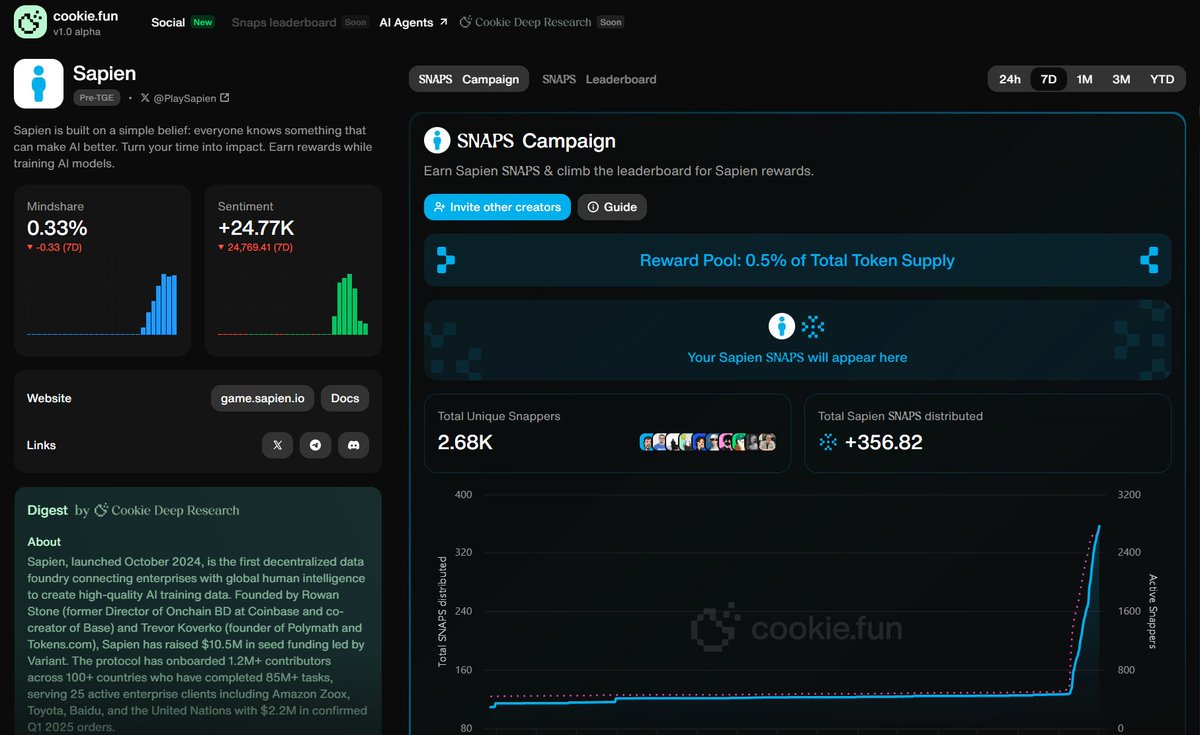Open Sapien's Discord link icon
Viewport: 1200px width, 735px height.
point(353,445)
